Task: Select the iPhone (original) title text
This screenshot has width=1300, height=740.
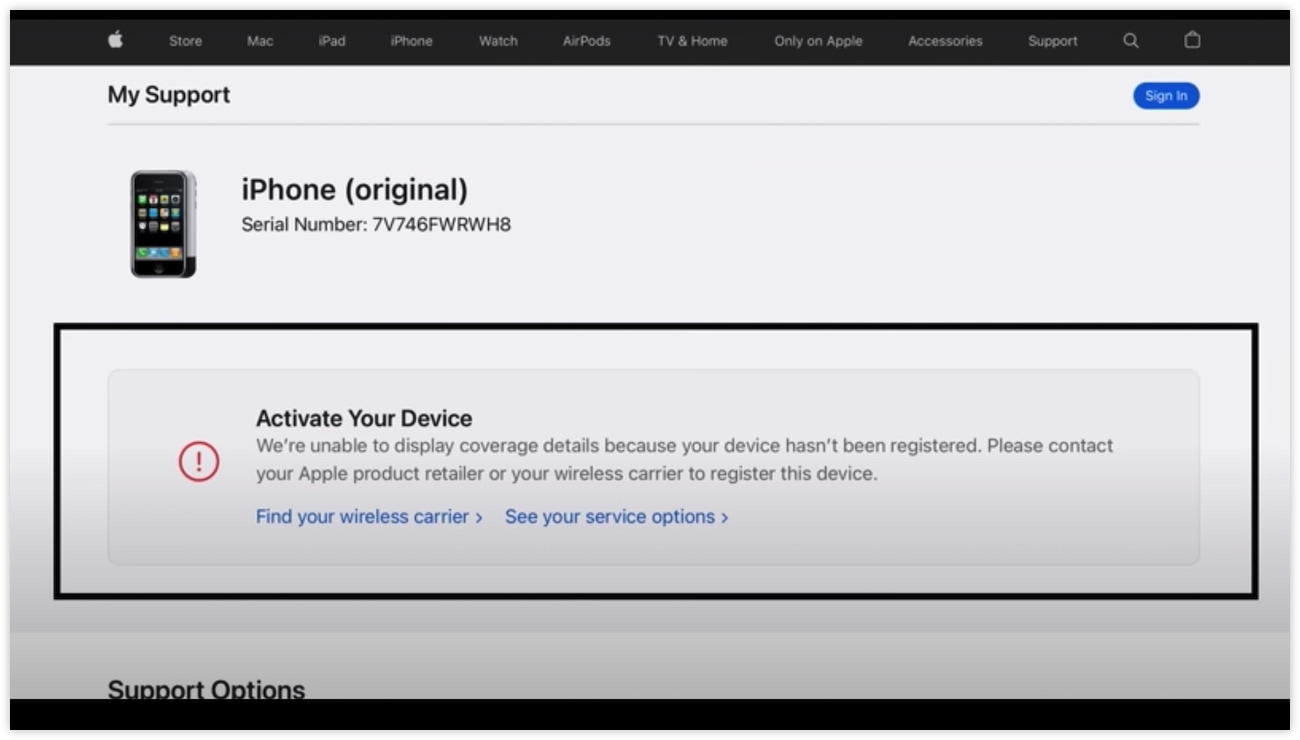Action: (355, 190)
